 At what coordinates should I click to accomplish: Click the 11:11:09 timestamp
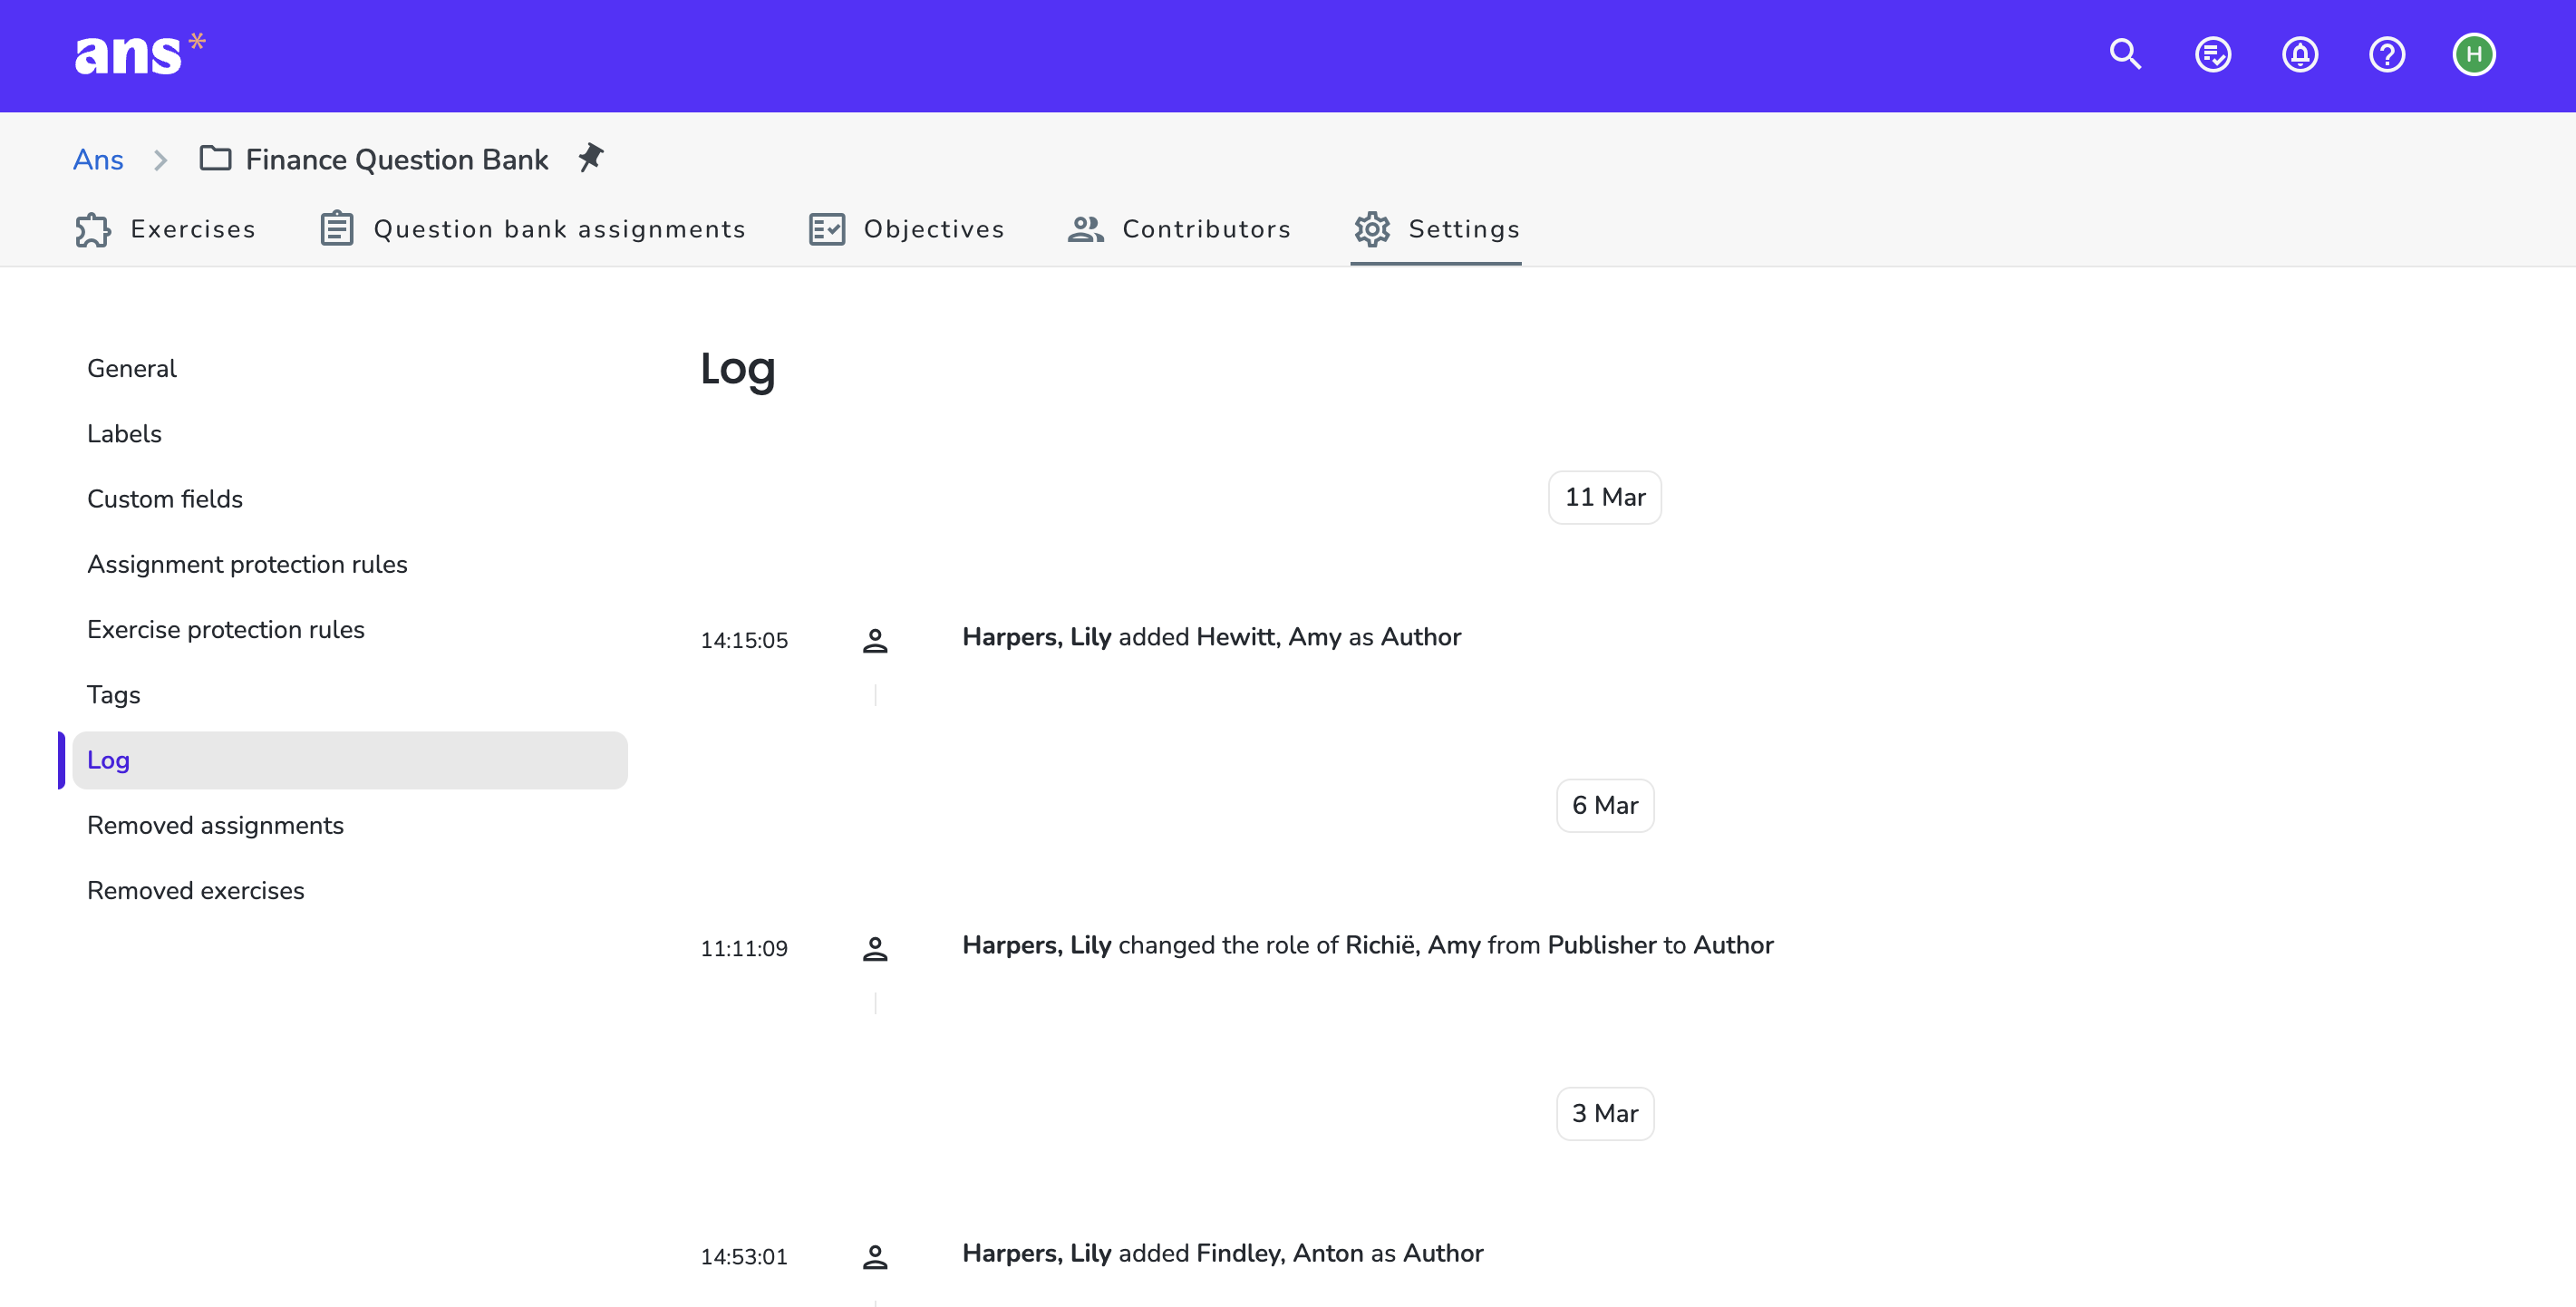[744, 948]
